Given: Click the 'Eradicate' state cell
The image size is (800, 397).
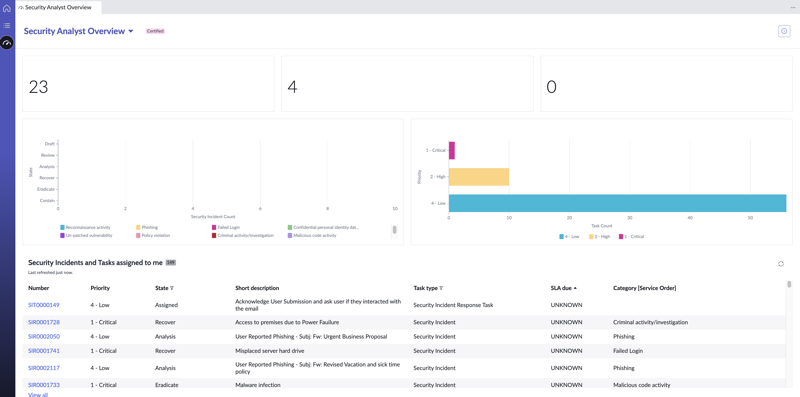Looking at the screenshot, I should (x=167, y=385).
